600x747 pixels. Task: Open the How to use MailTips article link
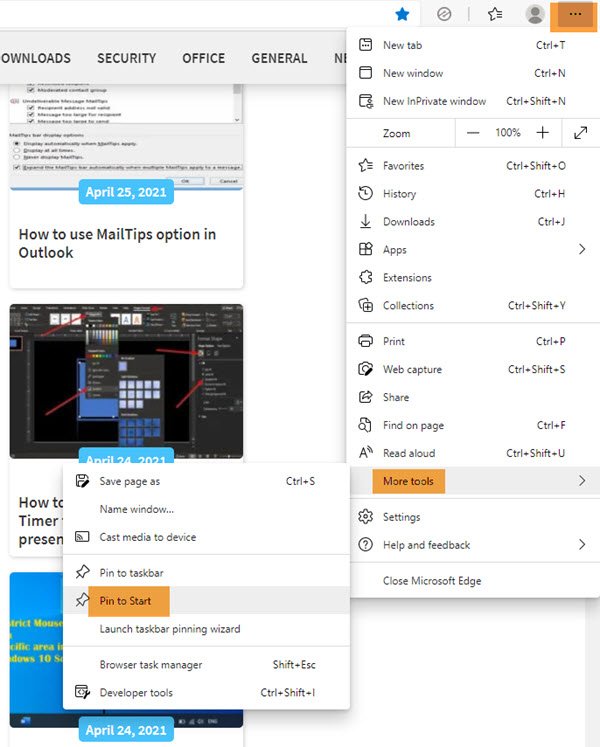coord(117,243)
